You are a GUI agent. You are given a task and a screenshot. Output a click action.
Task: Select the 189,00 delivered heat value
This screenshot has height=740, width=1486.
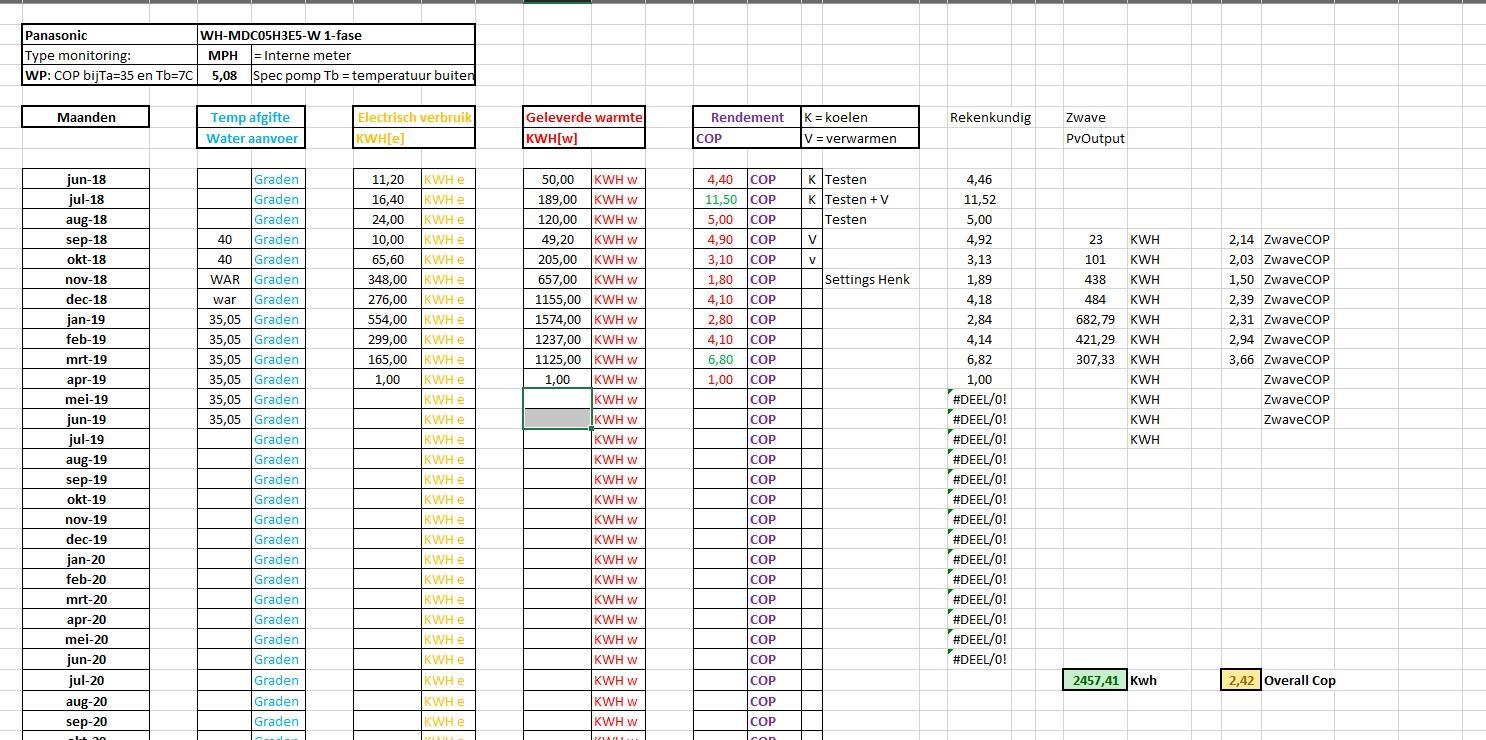point(558,199)
